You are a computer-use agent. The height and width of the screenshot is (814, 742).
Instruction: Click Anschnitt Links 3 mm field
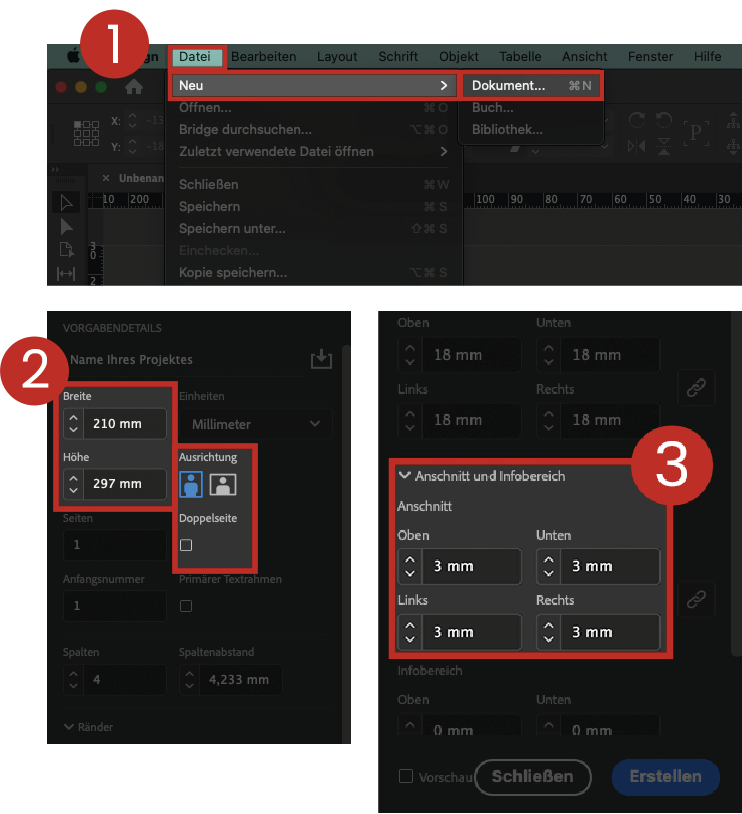coord(471,632)
